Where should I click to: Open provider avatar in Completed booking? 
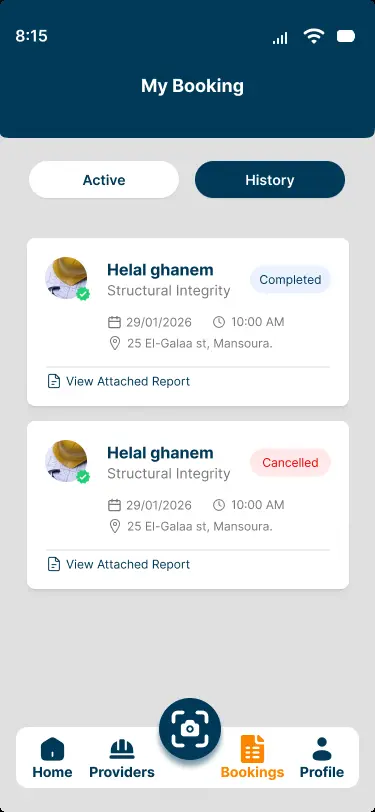(66, 278)
